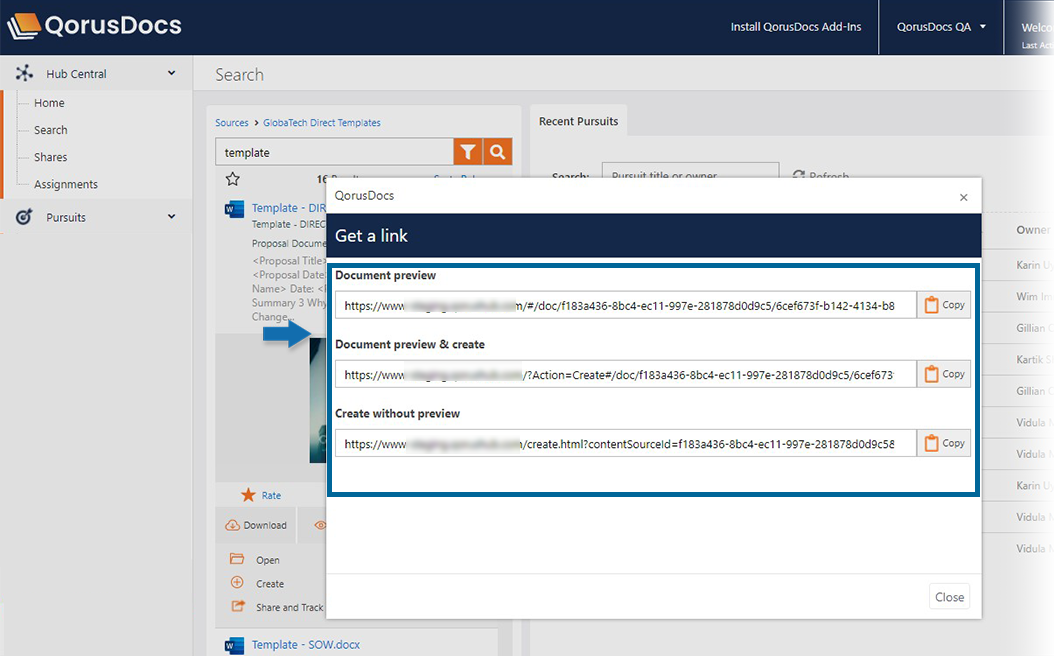Open Assignments in sidebar
Viewport: 1054px width, 656px height.
pyautogui.click(x=66, y=184)
